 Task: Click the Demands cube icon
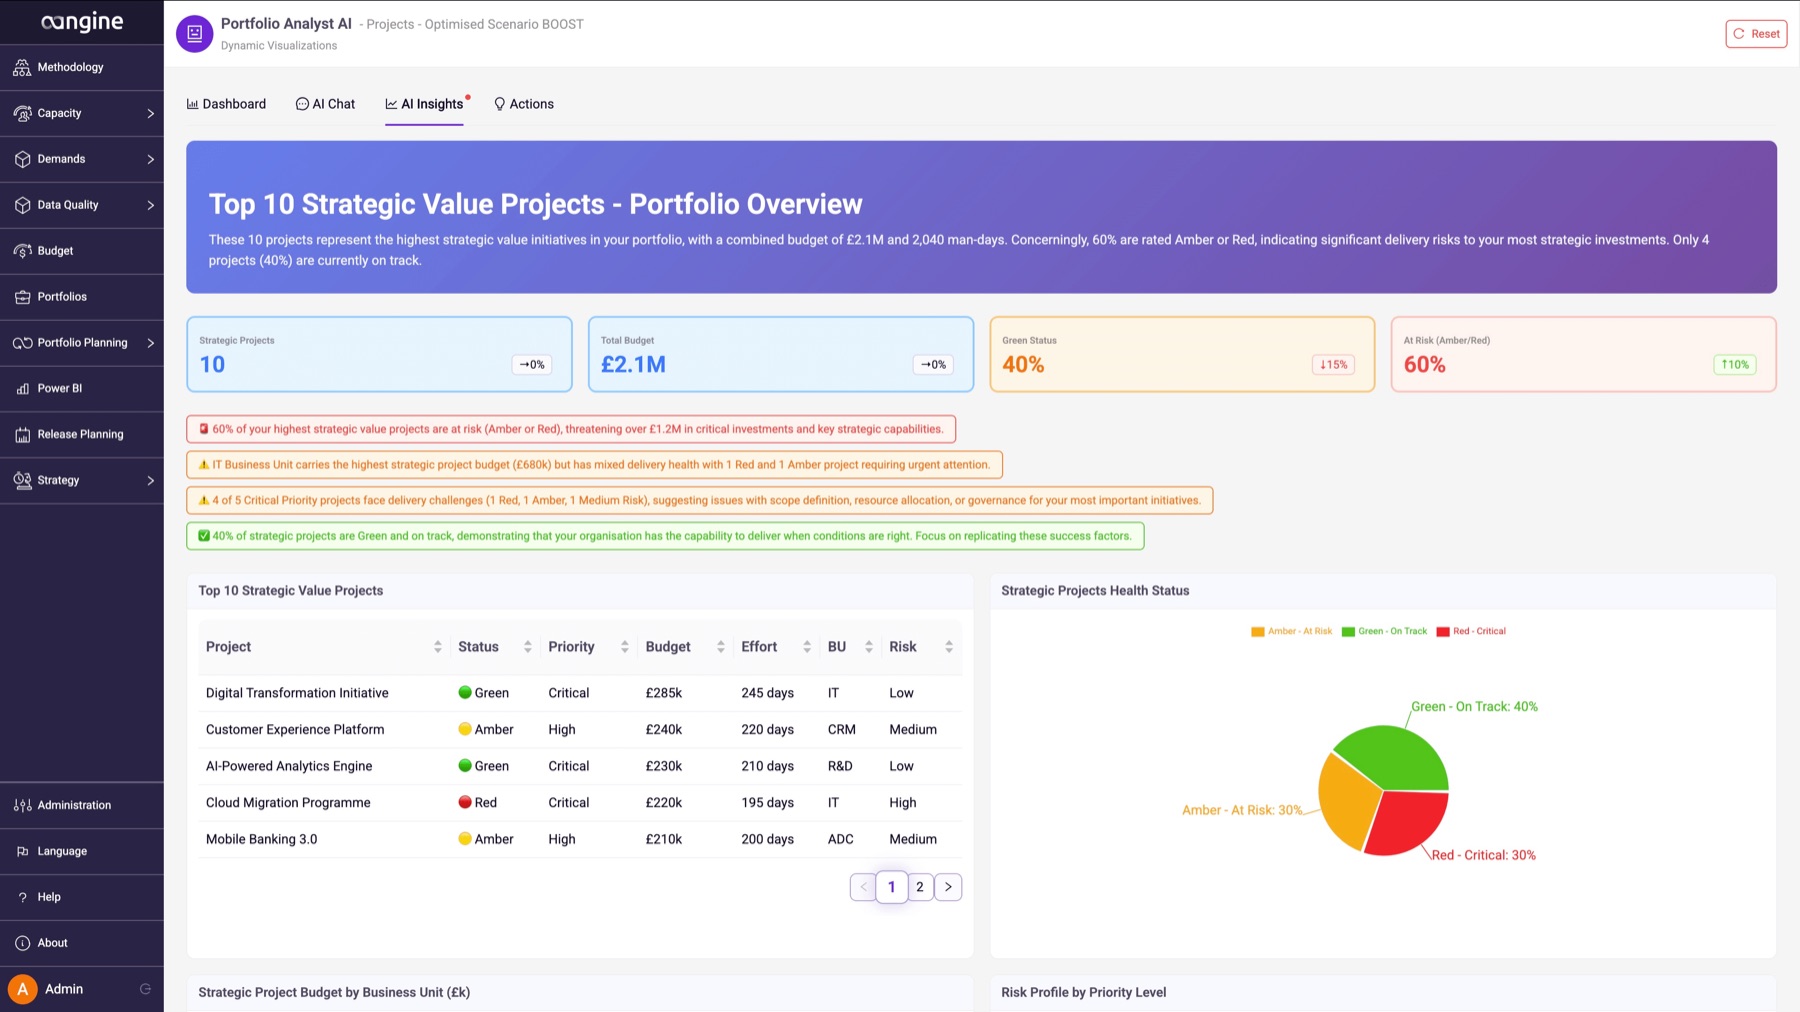click(22, 159)
